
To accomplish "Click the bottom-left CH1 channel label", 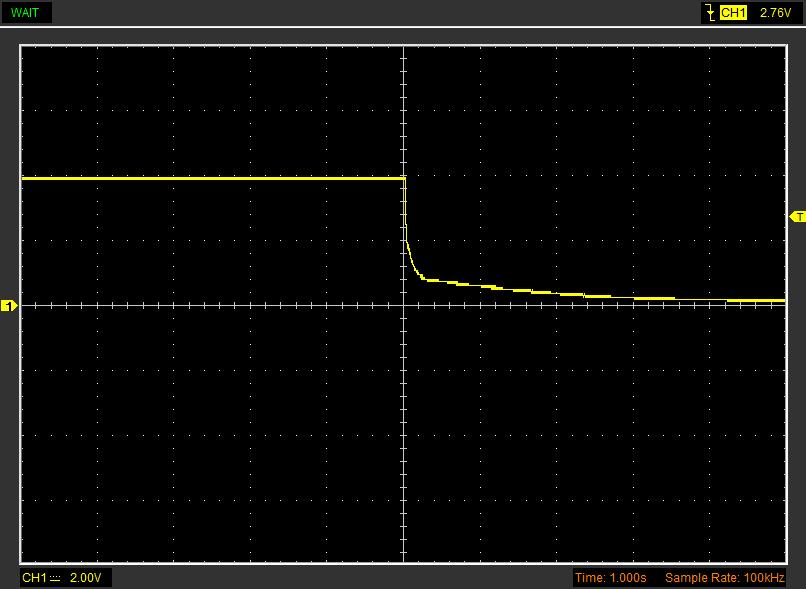I will (x=35, y=578).
